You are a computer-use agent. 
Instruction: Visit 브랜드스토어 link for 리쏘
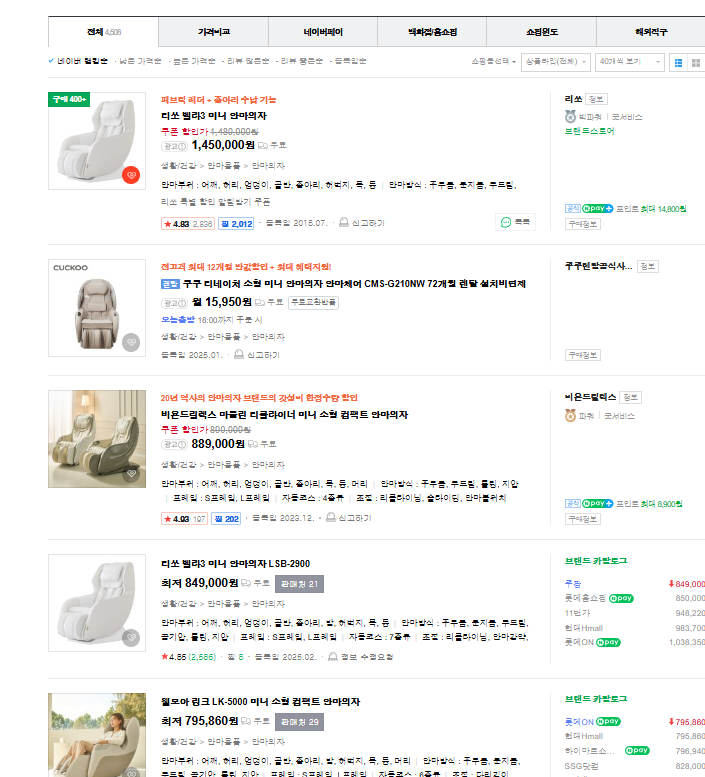(590, 131)
